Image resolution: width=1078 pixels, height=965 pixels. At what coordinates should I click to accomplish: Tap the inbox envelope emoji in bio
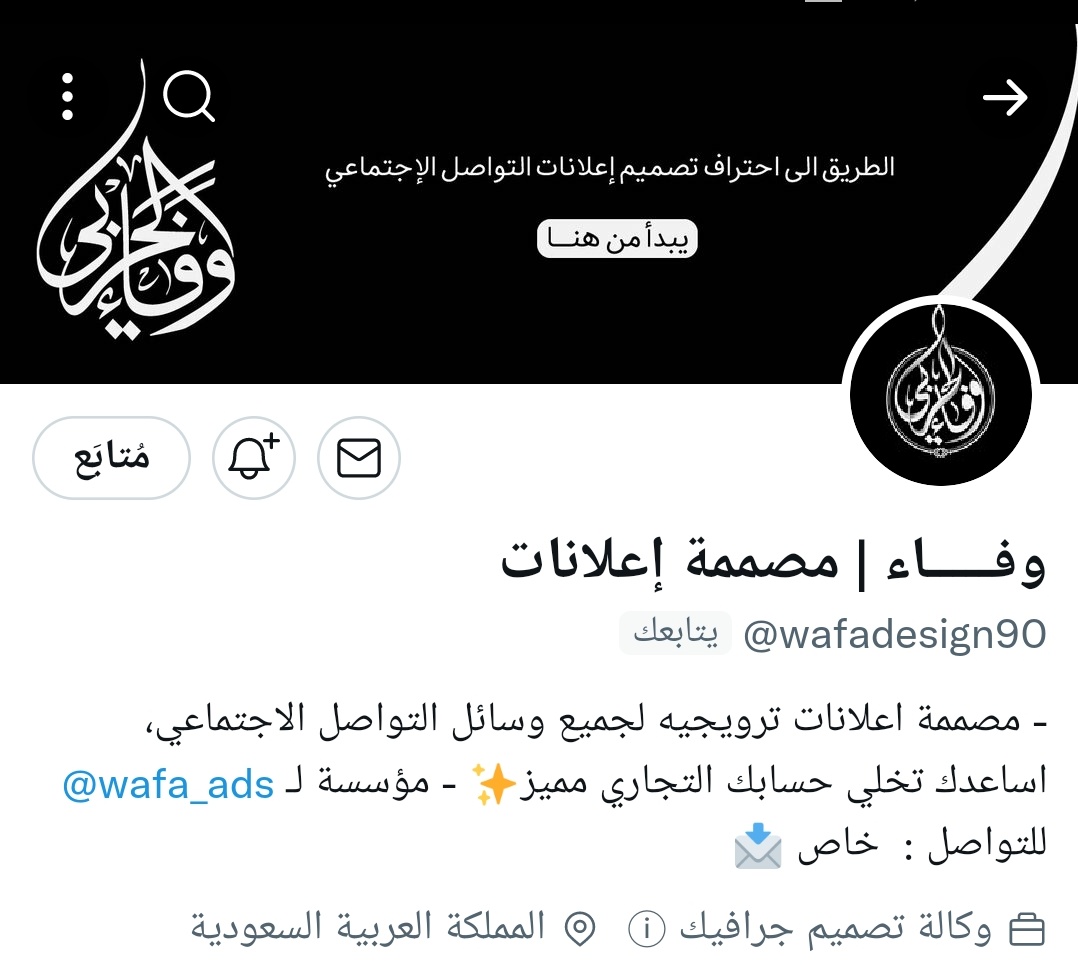758,845
